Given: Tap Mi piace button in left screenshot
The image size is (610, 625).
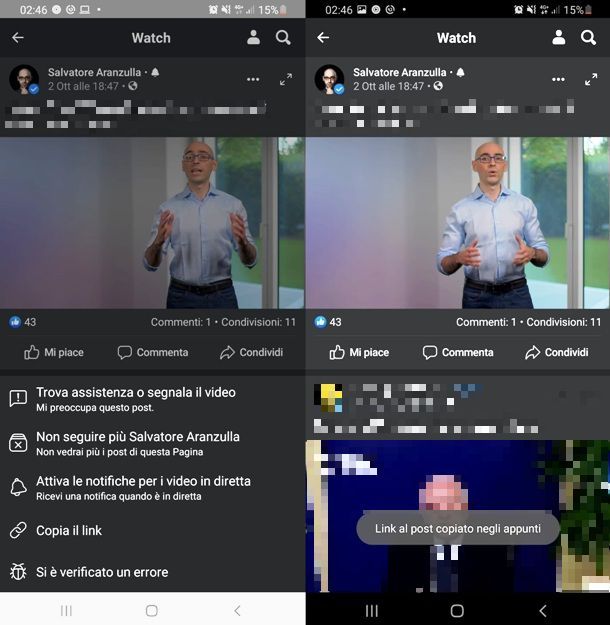Looking at the screenshot, I should coord(54,352).
